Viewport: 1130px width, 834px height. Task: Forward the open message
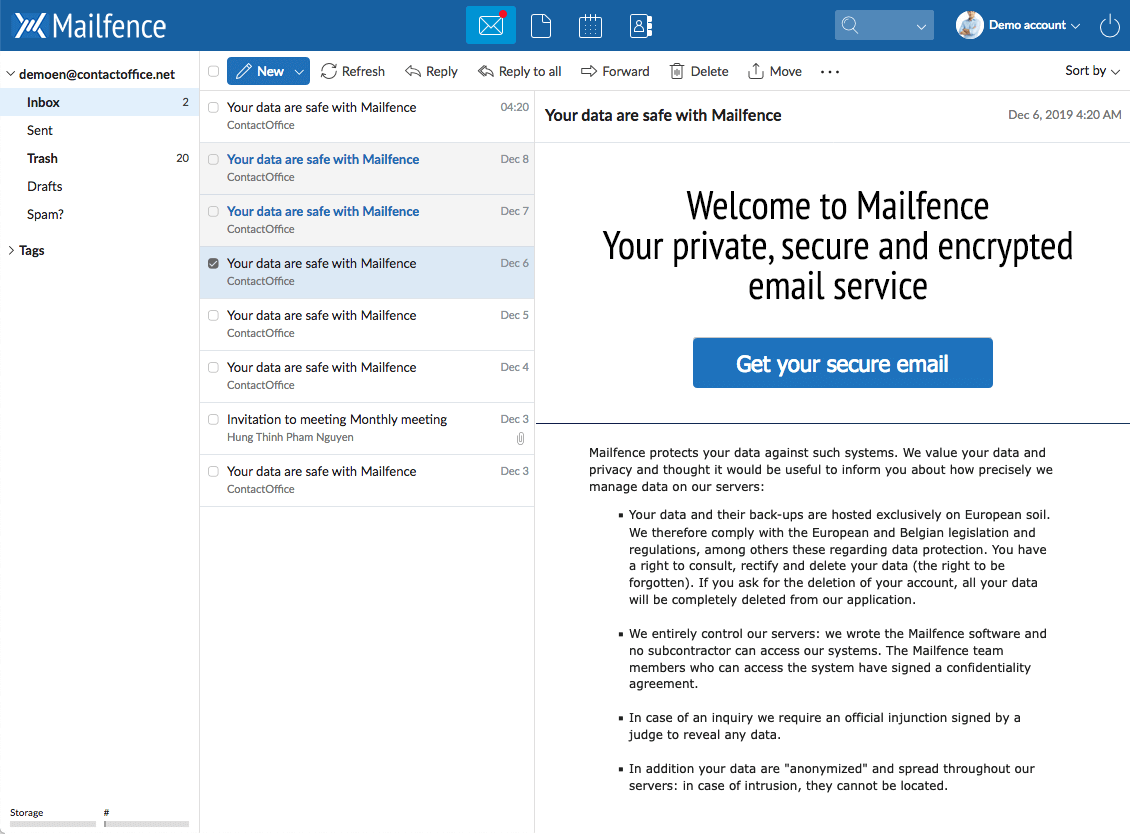[615, 71]
